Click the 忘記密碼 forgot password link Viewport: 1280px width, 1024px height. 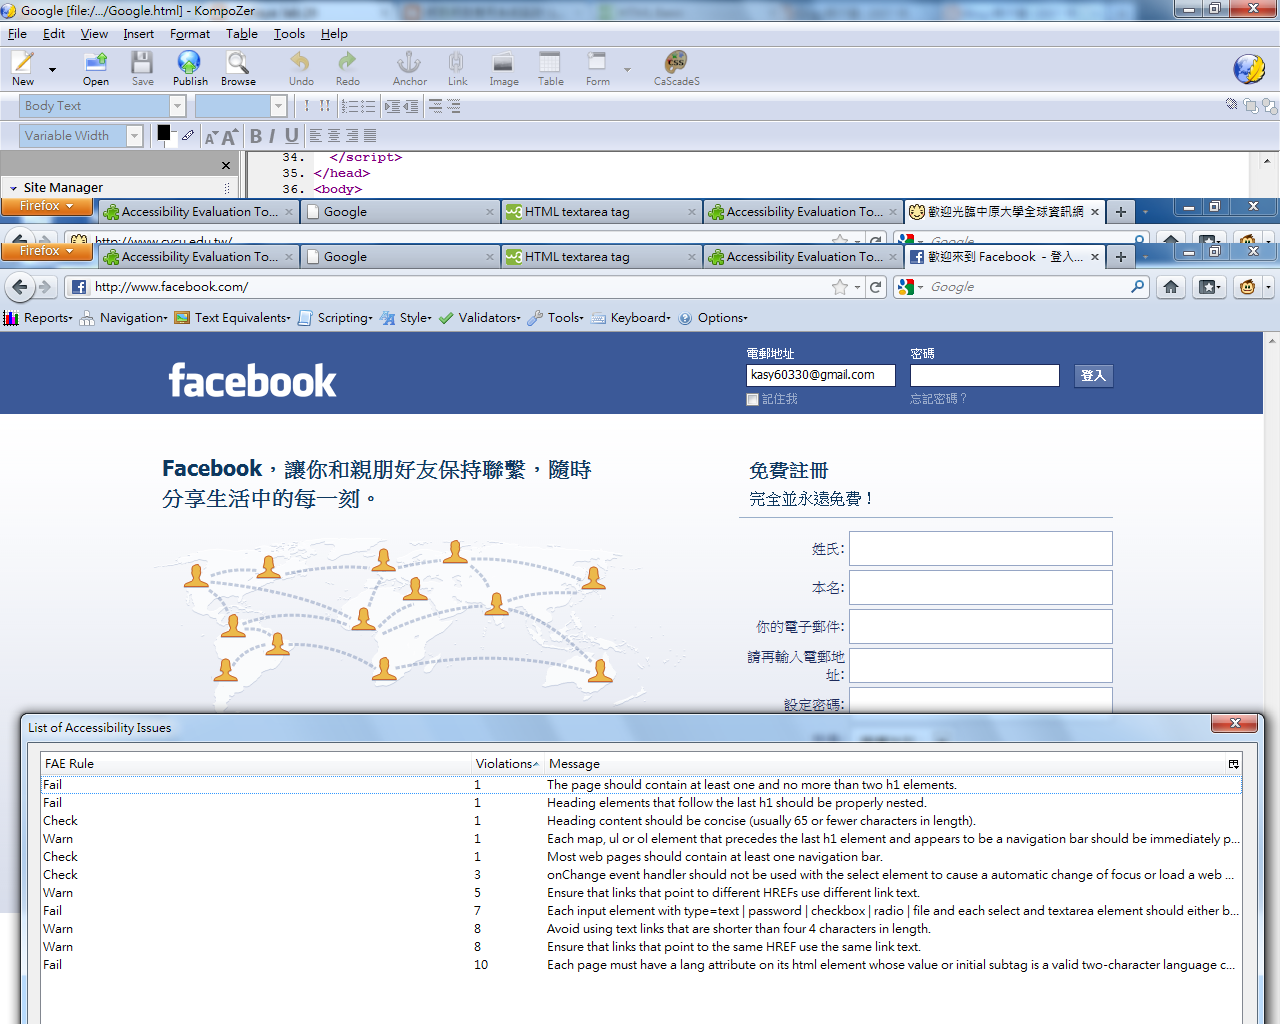938,399
